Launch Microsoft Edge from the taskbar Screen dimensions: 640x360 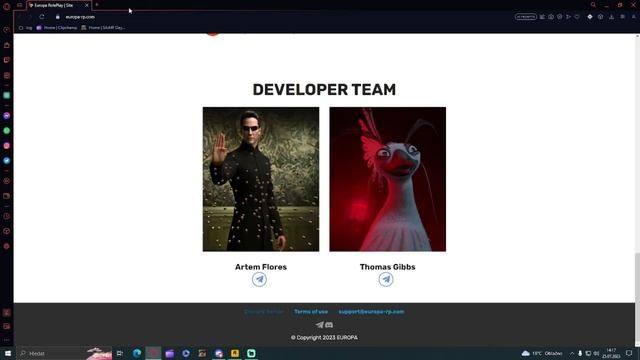(x=137, y=353)
